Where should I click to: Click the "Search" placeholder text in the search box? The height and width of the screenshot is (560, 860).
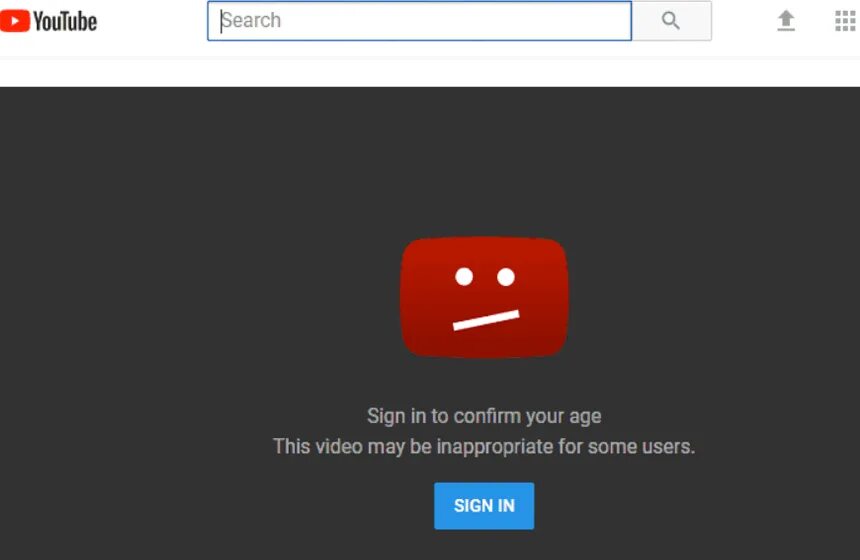[x=251, y=20]
